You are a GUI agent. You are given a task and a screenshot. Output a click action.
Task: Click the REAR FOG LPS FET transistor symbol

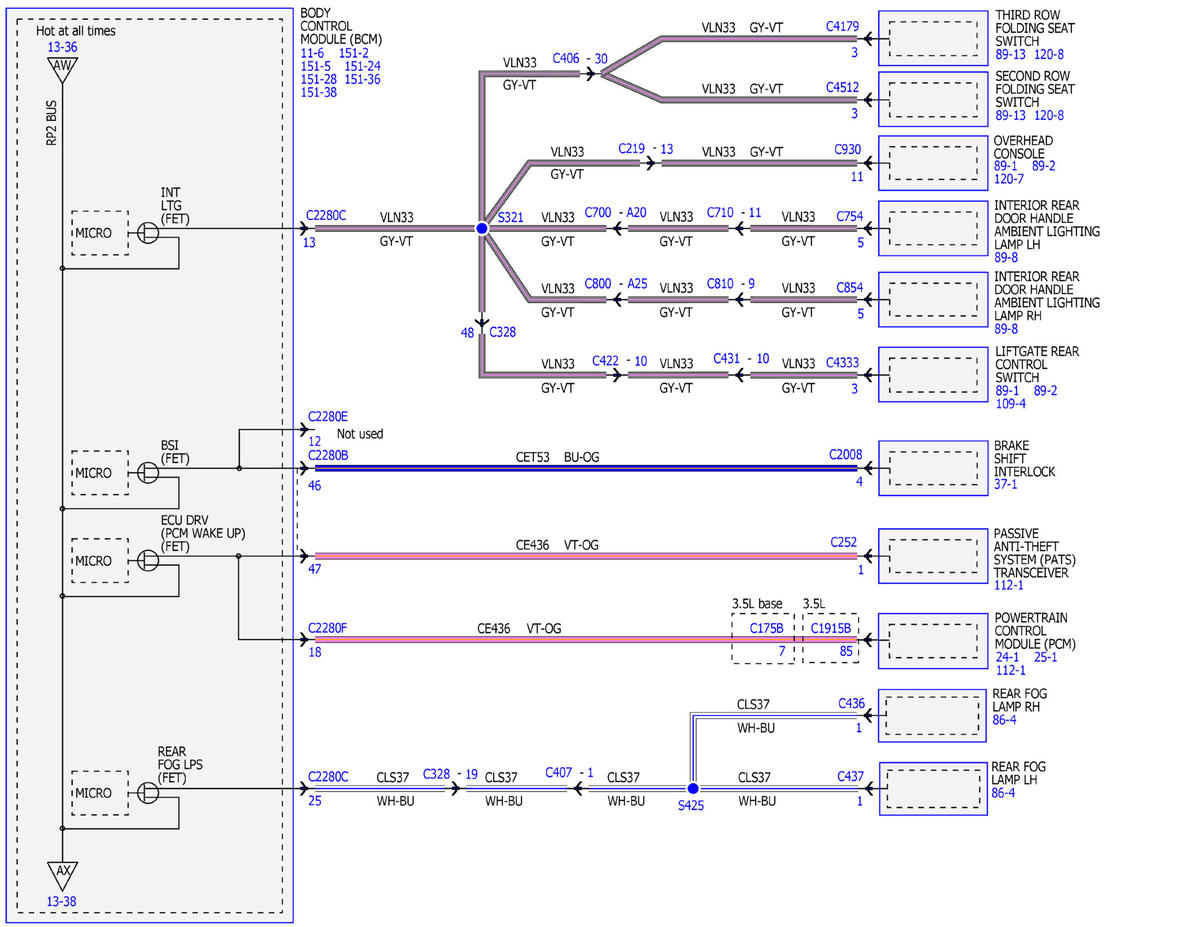tap(148, 793)
